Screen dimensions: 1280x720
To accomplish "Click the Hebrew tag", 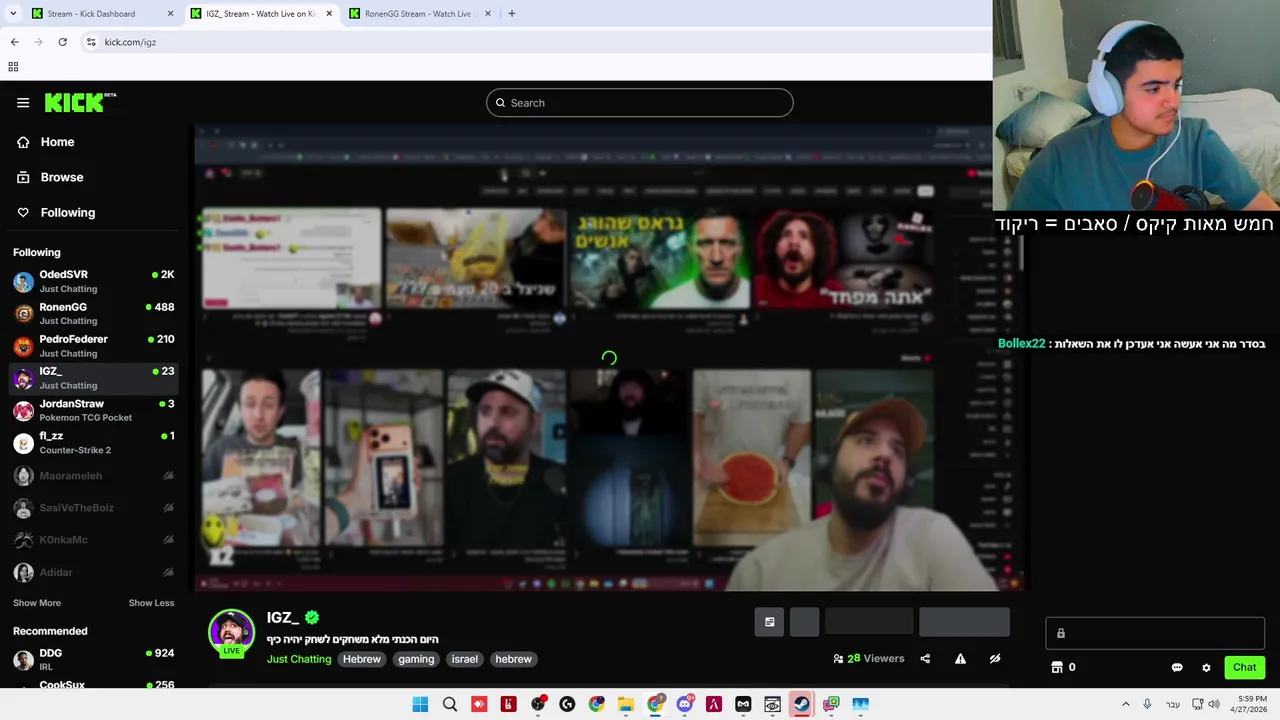I will (362, 659).
